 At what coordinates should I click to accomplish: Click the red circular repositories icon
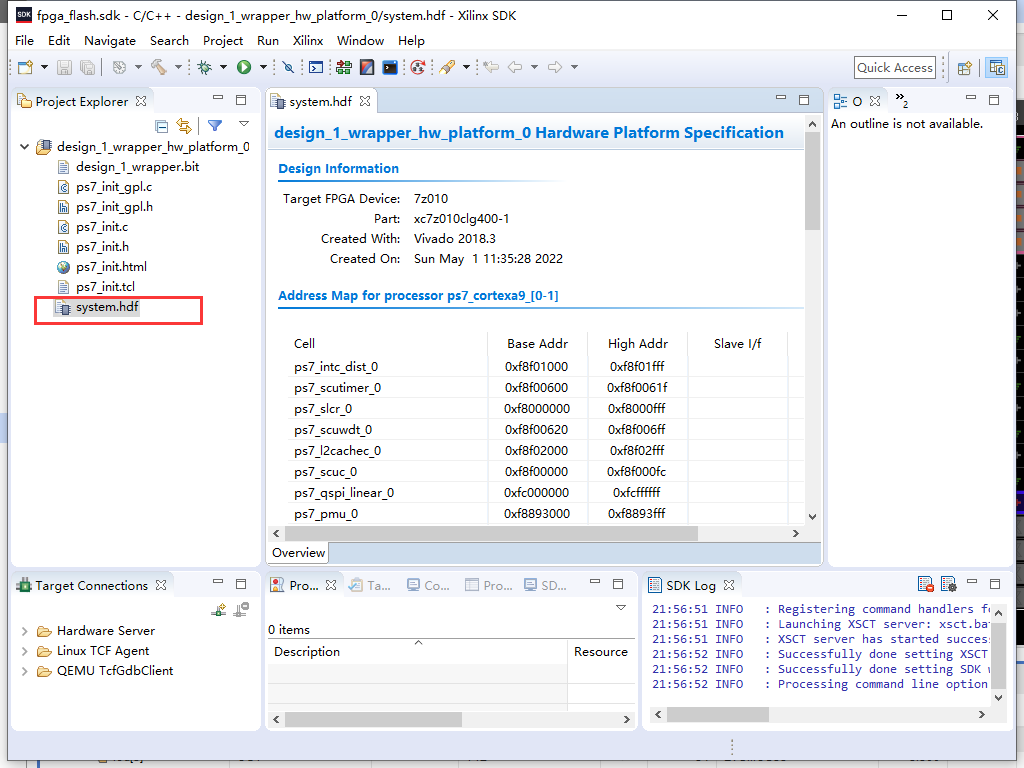(x=418, y=67)
